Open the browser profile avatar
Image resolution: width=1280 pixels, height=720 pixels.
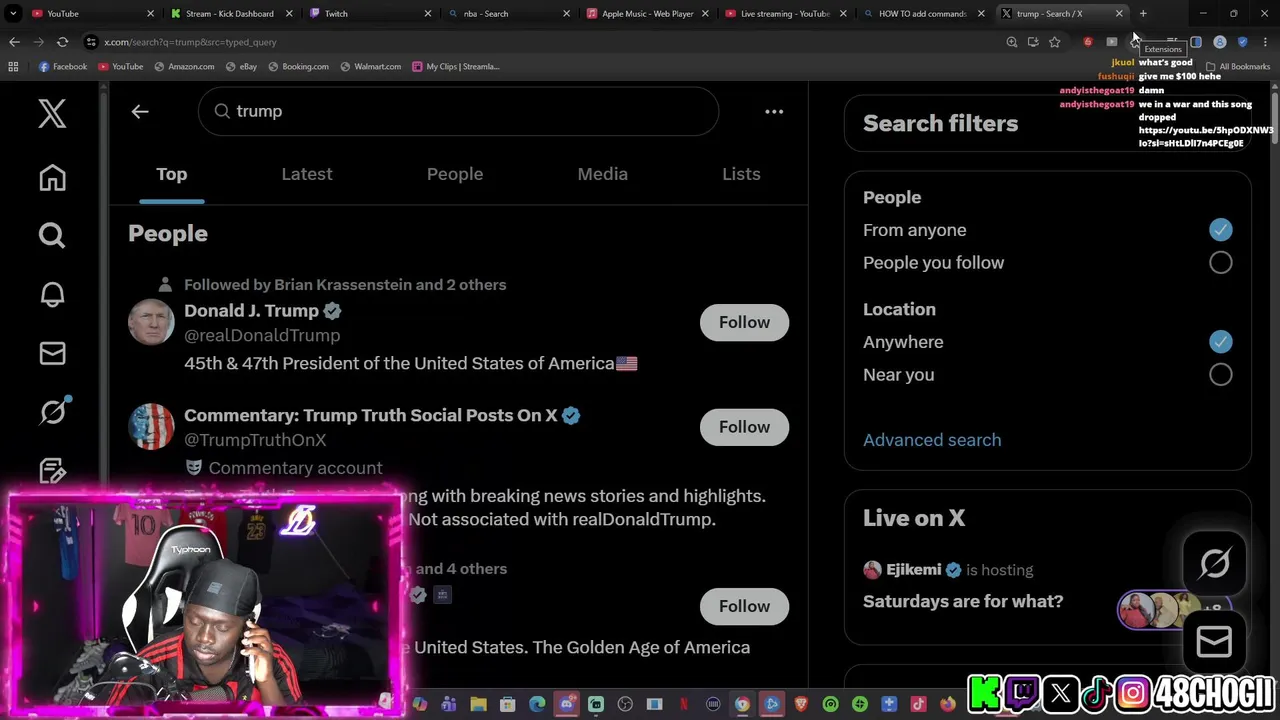coord(1220,42)
